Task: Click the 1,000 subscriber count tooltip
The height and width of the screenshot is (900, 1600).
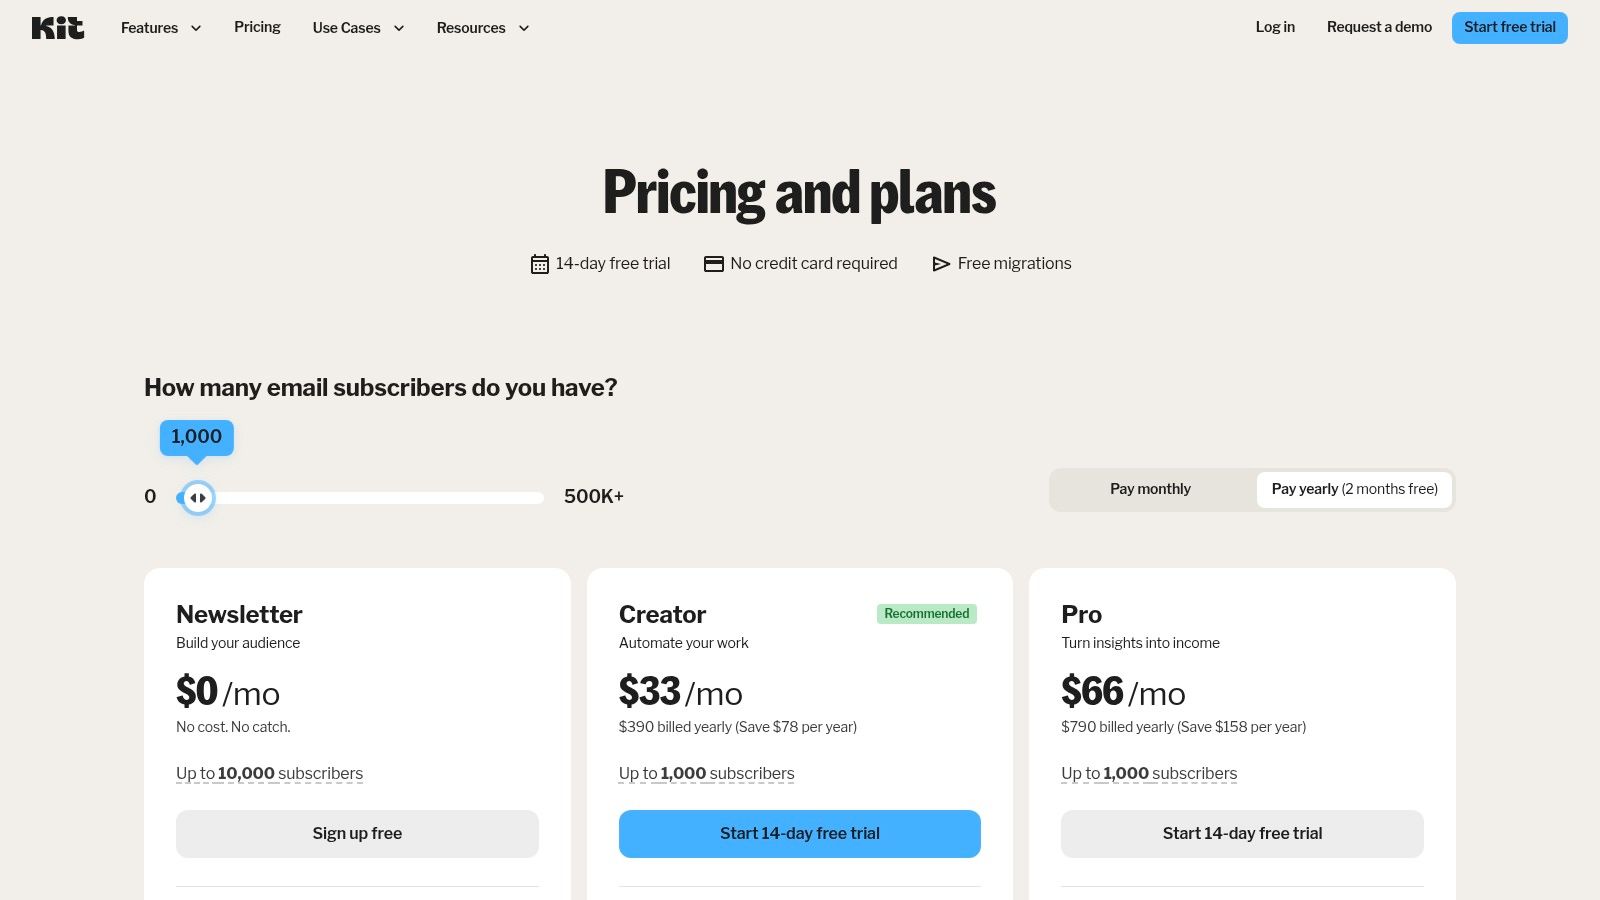Action: [197, 437]
